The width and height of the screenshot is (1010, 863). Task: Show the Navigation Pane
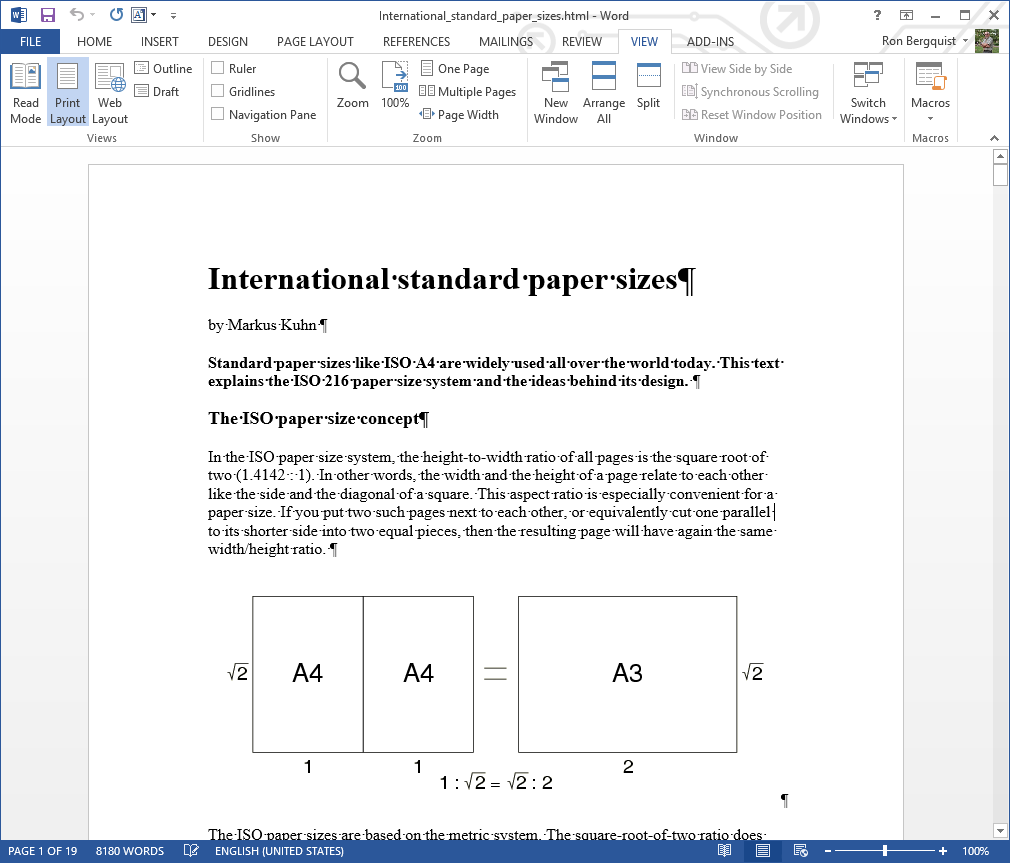pyautogui.click(x=218, y=115)
